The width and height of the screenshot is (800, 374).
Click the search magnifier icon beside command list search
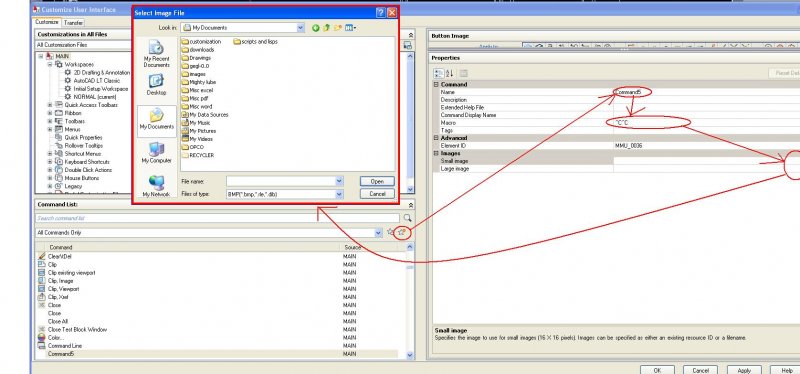[407, 218]
